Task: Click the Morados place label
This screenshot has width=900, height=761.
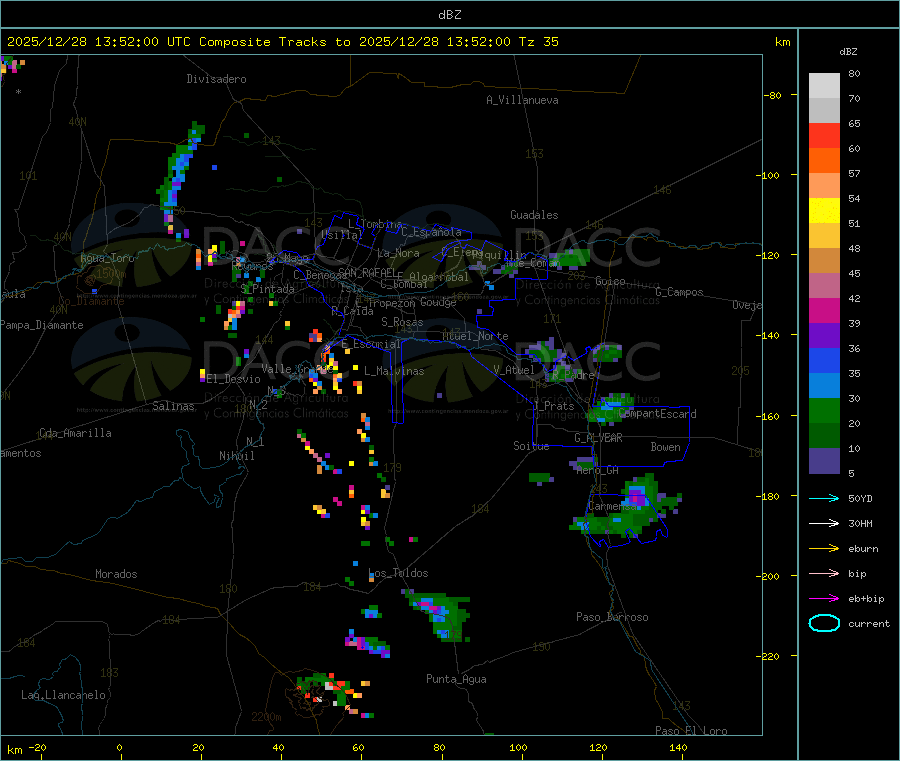Action: point(116,574)
